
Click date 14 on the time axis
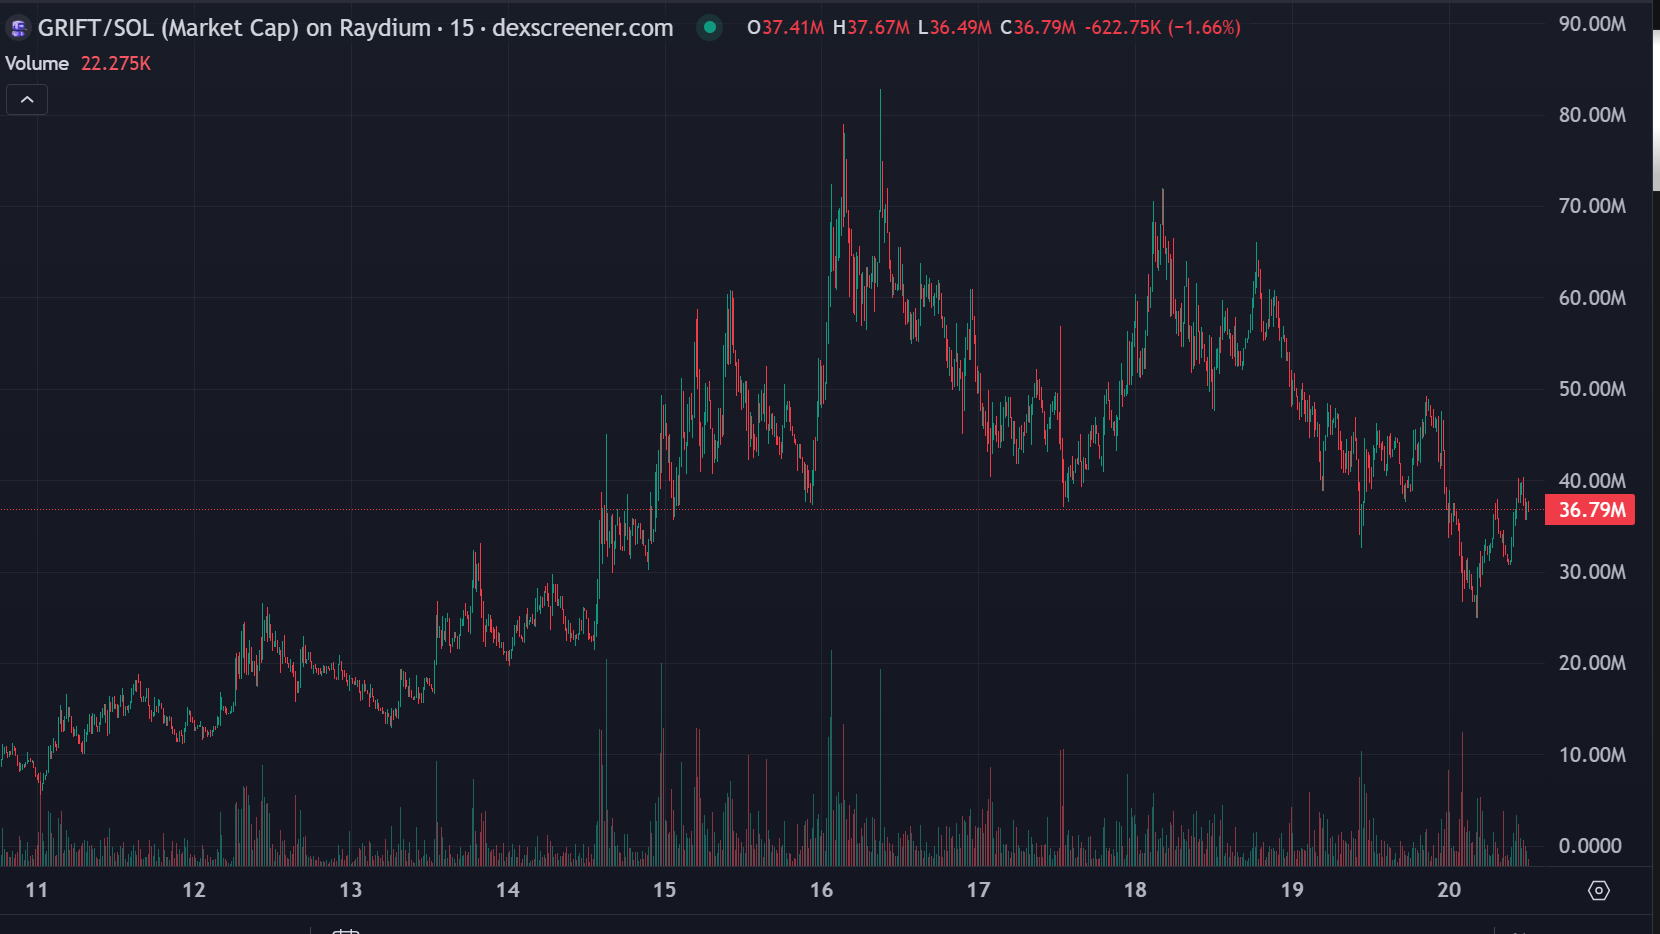(x=508, y=890)
